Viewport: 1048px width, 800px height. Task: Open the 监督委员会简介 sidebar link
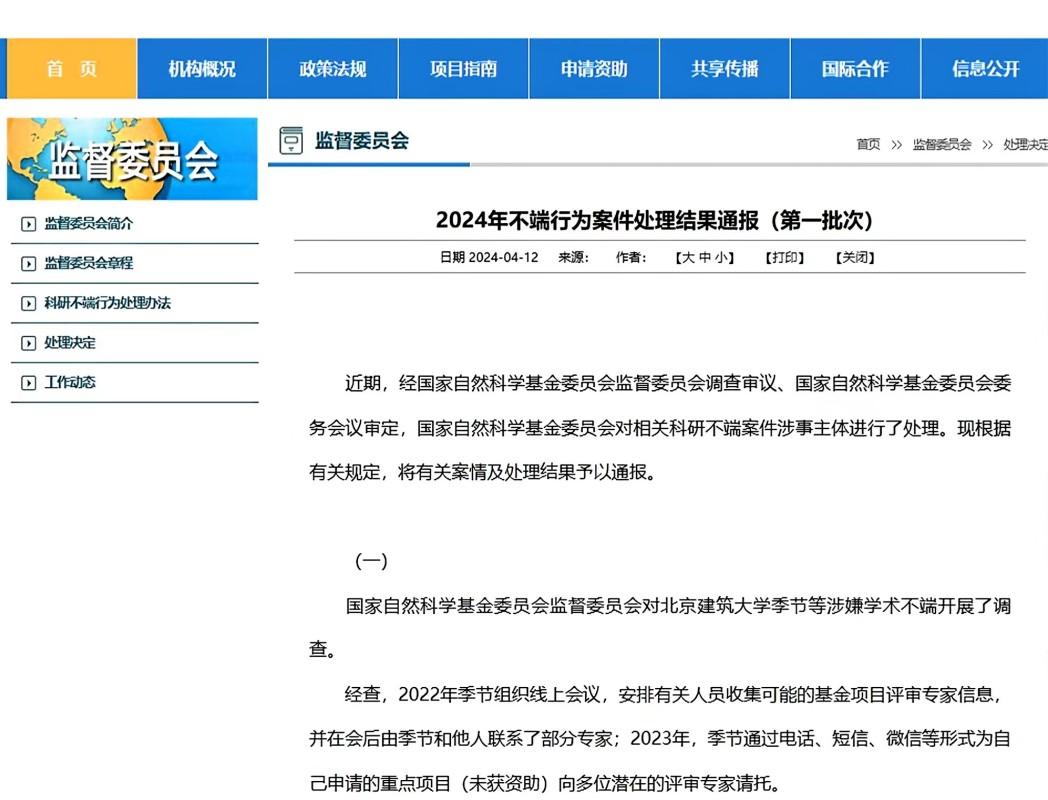[x=88, y=223]
